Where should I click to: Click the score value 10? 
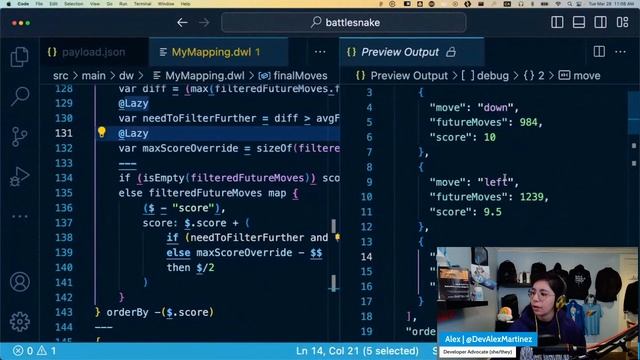(490, 138)
